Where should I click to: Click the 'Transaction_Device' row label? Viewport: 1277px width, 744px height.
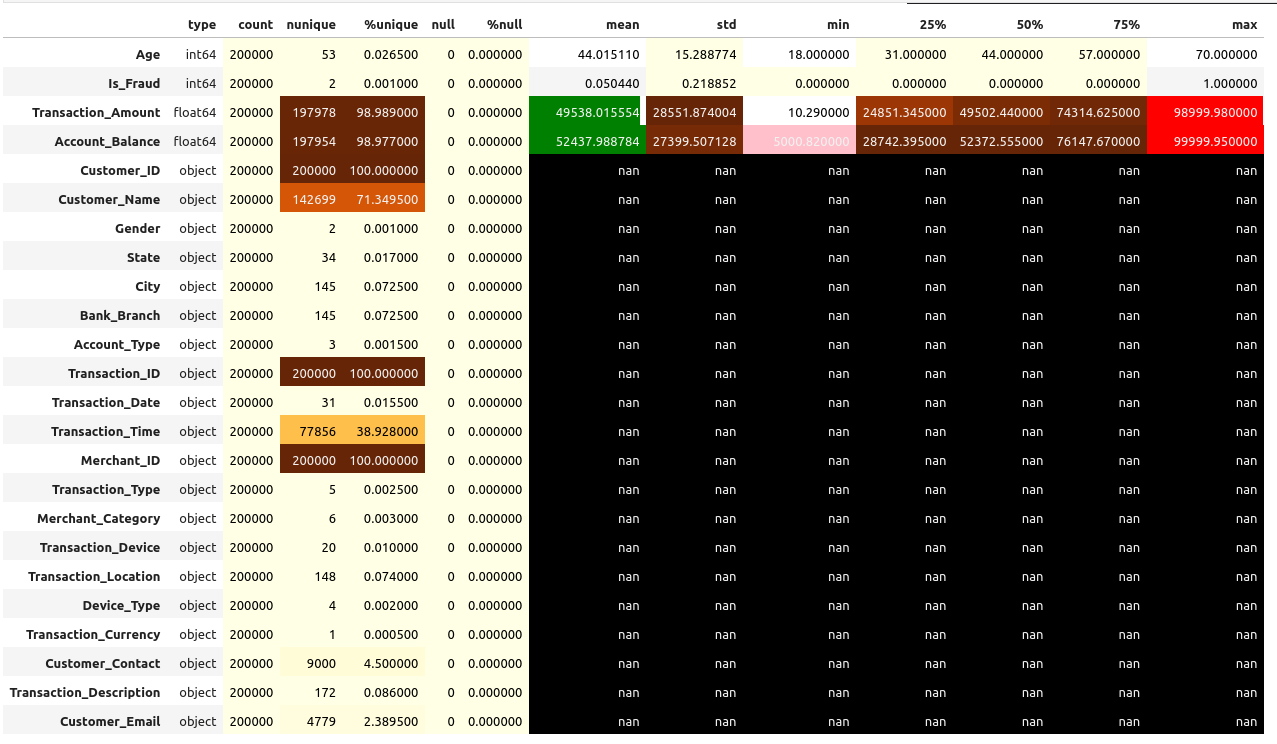coord(100,547)
